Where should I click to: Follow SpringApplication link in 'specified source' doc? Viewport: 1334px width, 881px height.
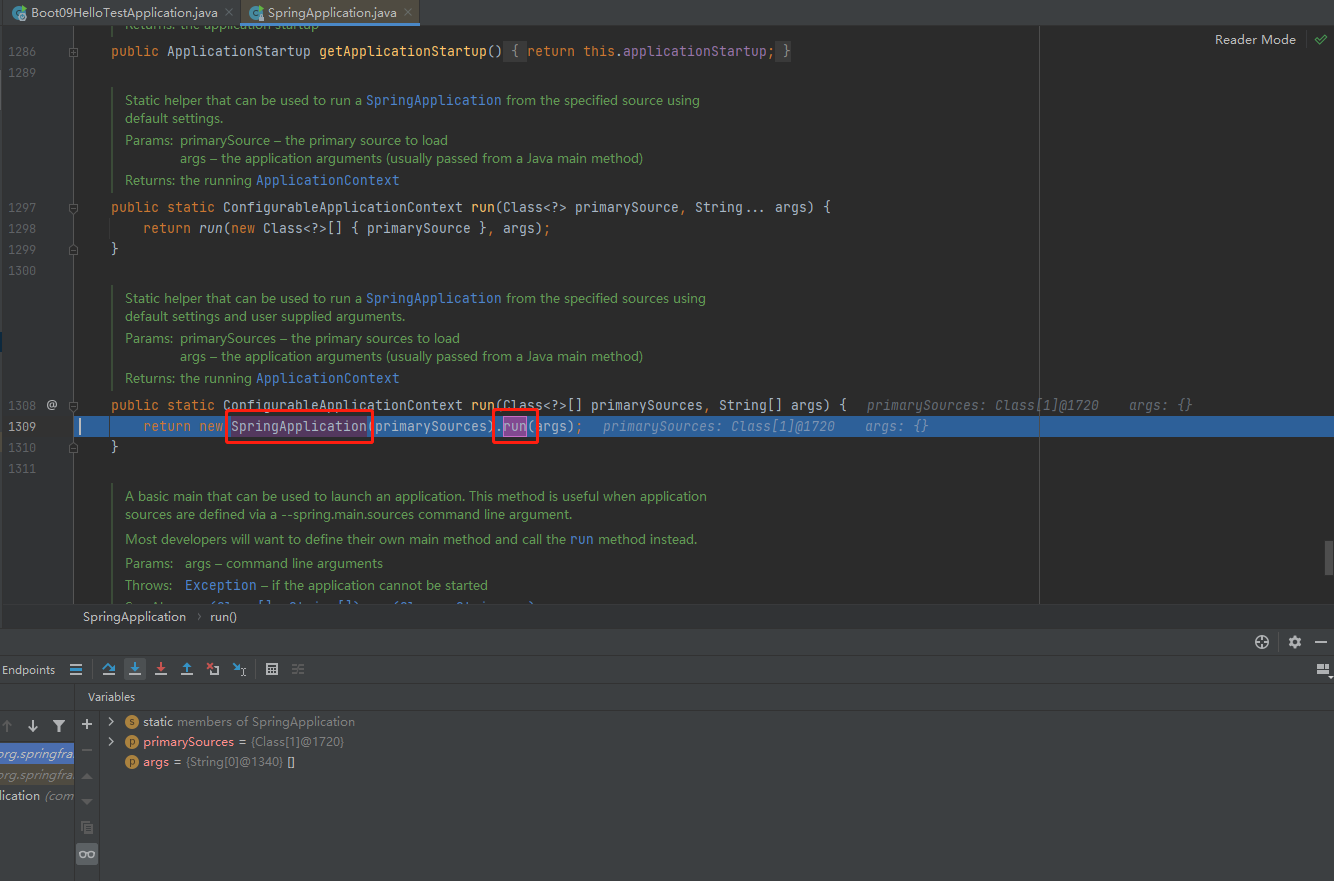434,101
